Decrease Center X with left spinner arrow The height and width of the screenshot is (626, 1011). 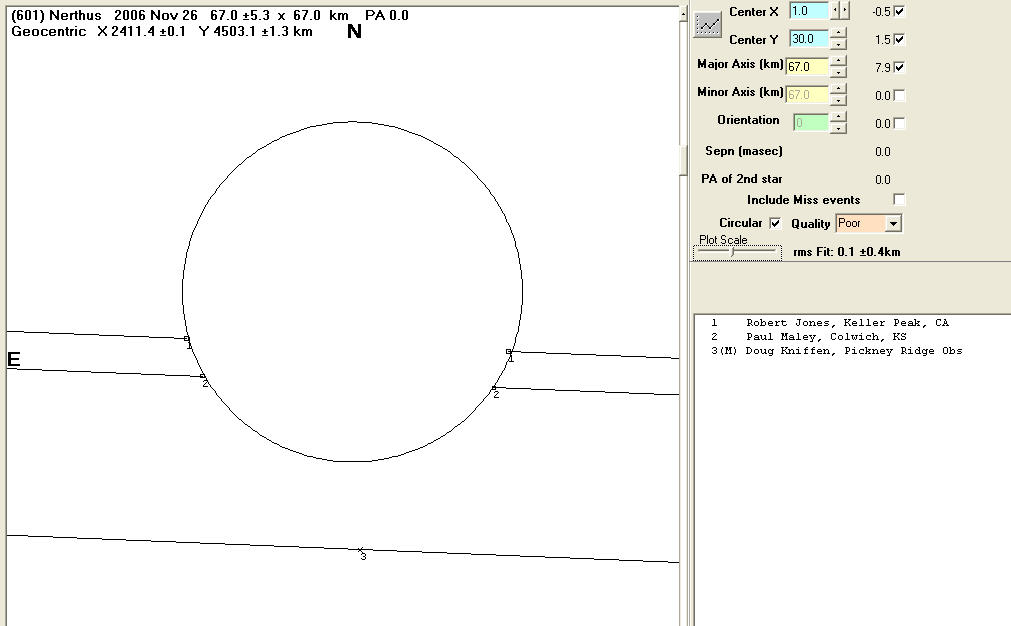click(836, 10)
